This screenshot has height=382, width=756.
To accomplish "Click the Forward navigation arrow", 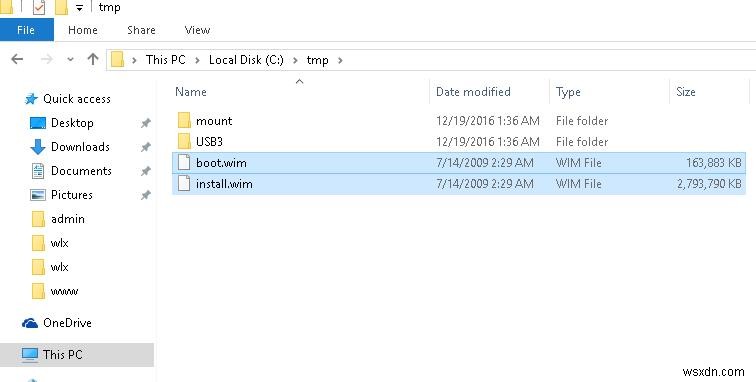I will point(47,59).
